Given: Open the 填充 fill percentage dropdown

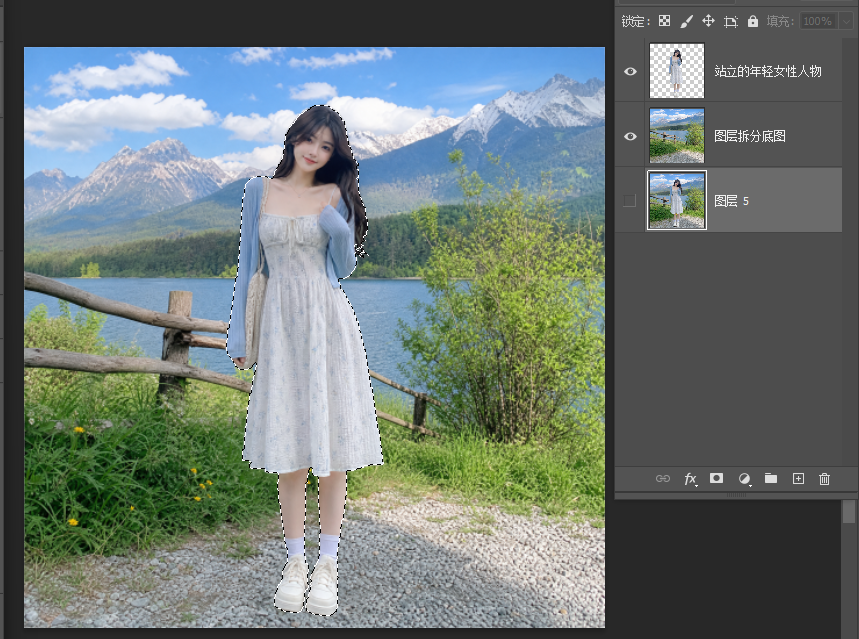Looking at the screenshot, I should coord(846,21).
